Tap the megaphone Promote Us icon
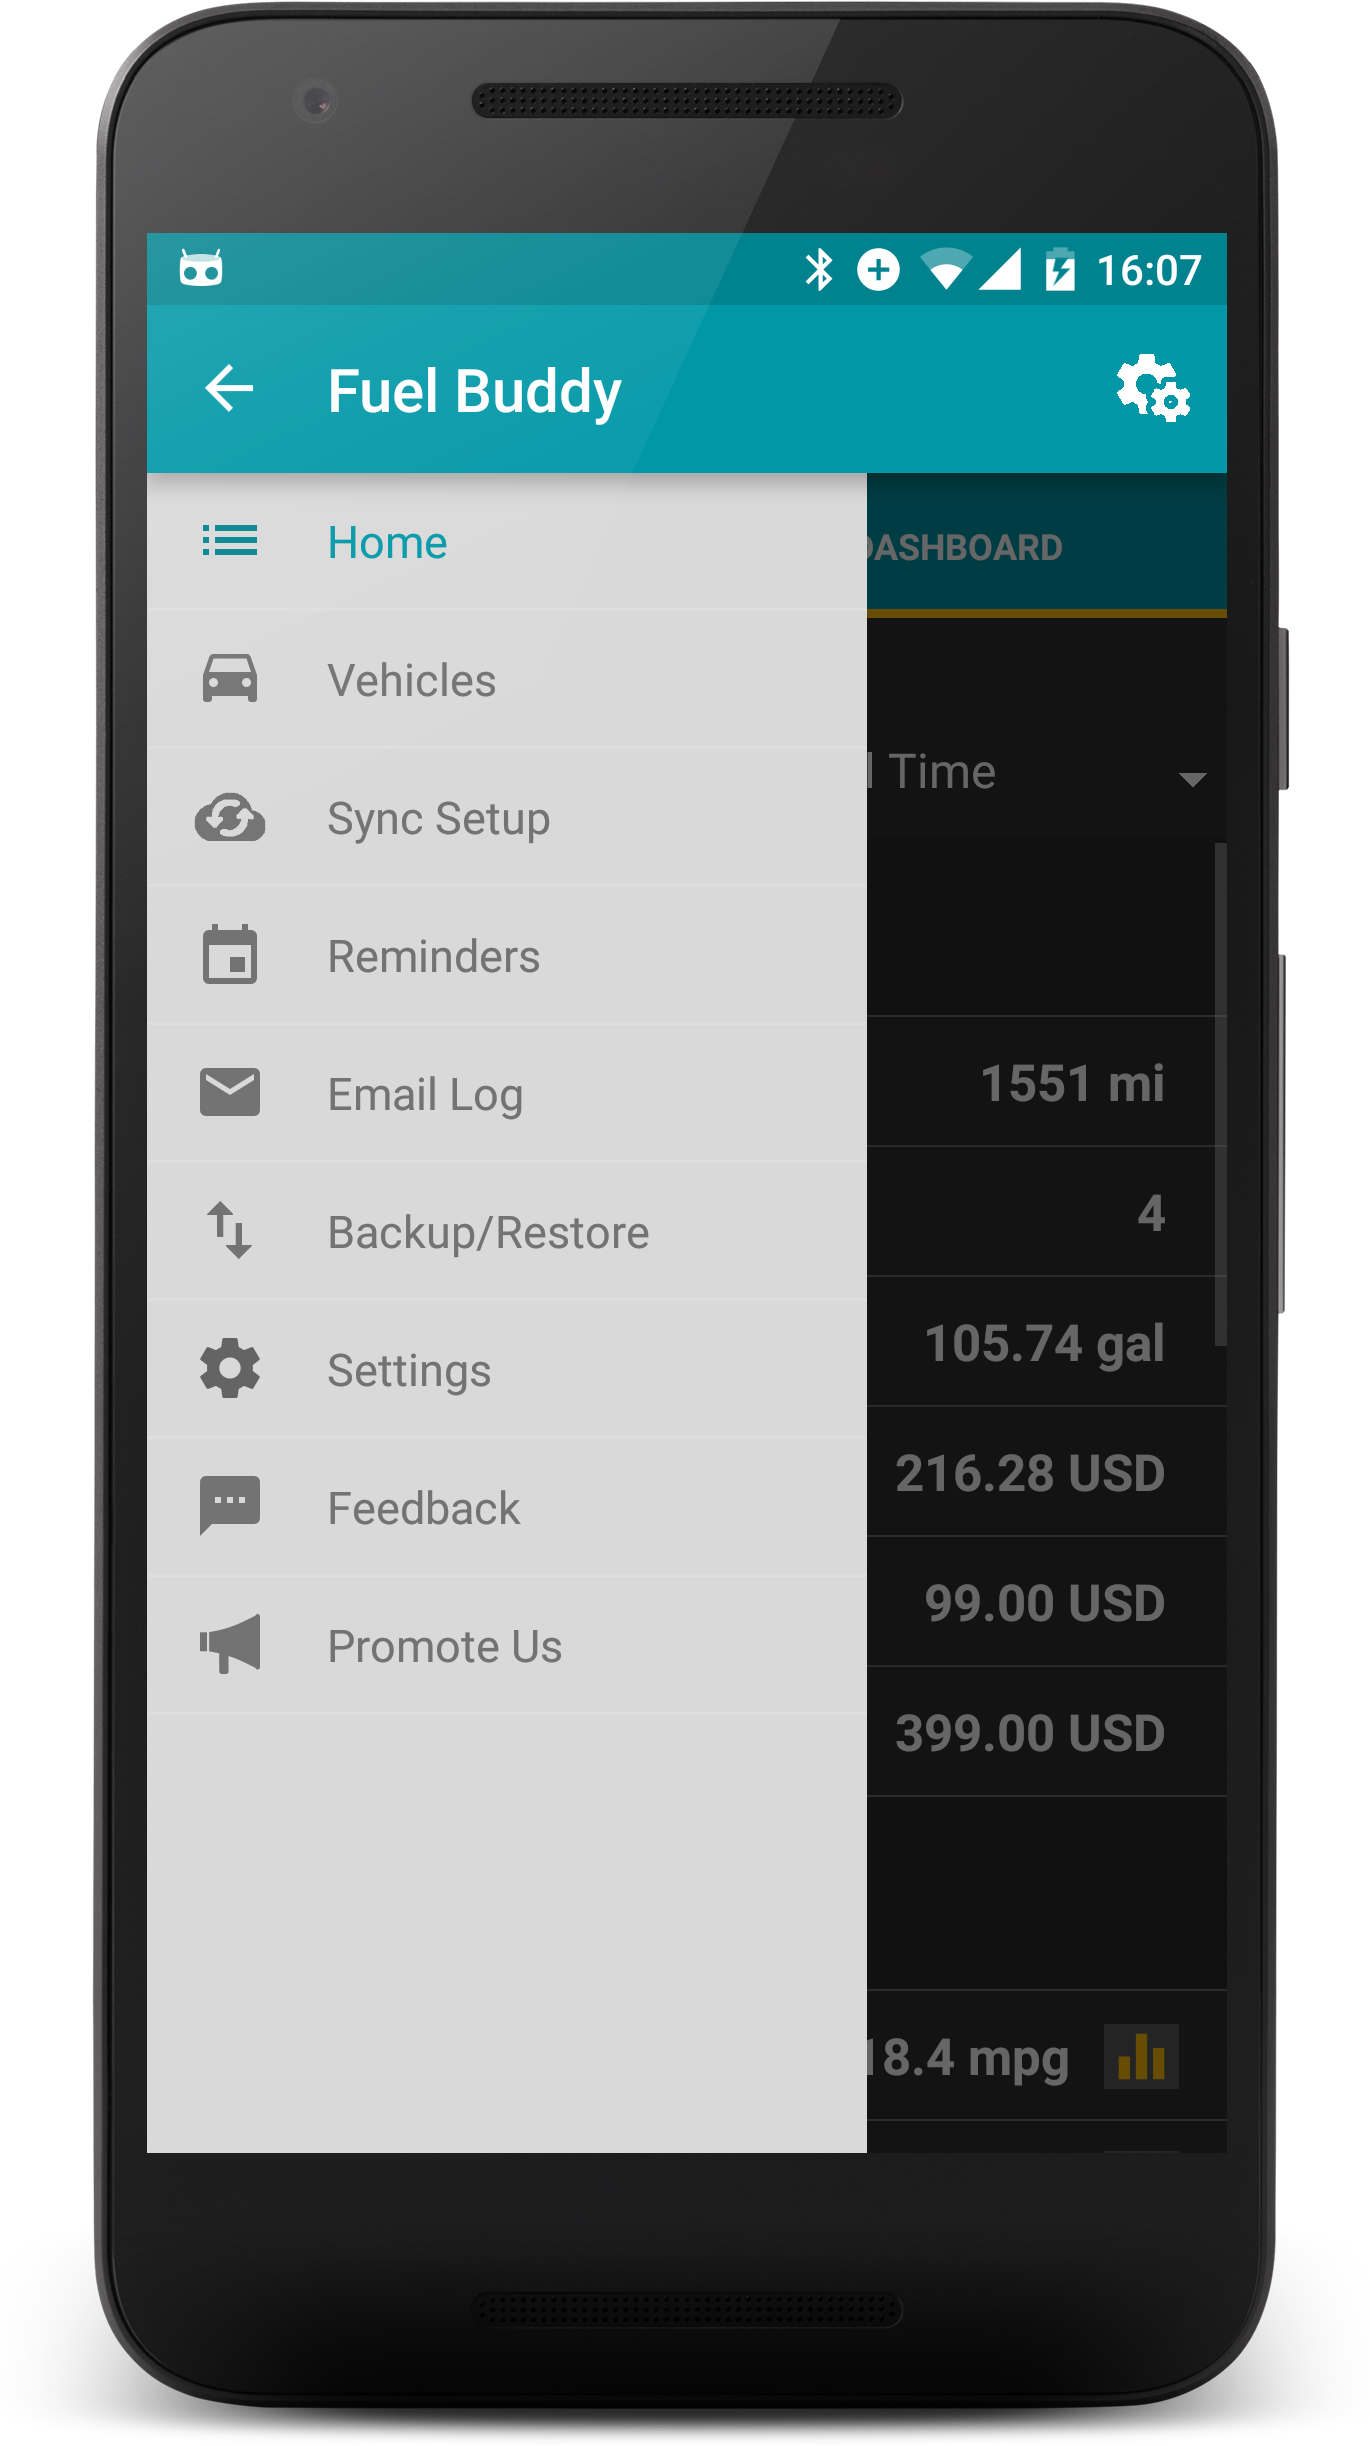The image size is (1370, 2446). [x=230, y=1644]
